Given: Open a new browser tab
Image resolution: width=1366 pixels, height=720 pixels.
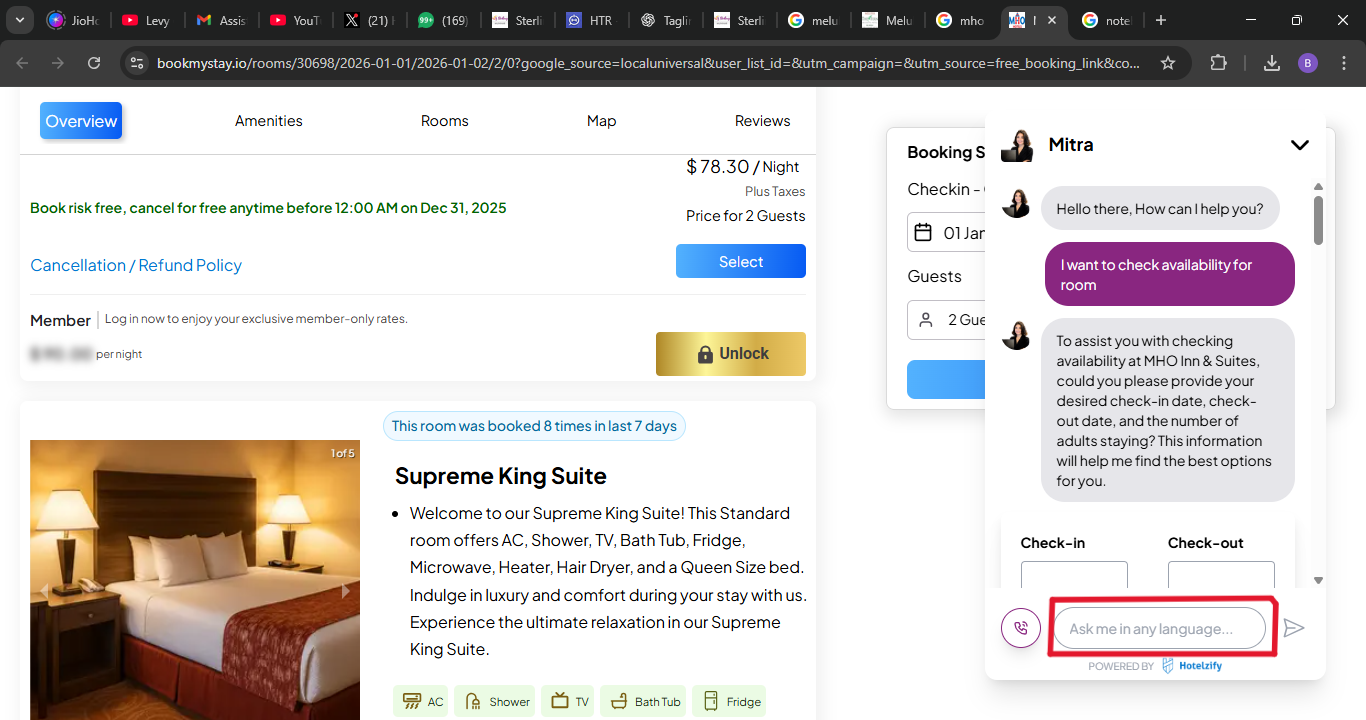Looking at the screenshot, I should pos(1160,20).
